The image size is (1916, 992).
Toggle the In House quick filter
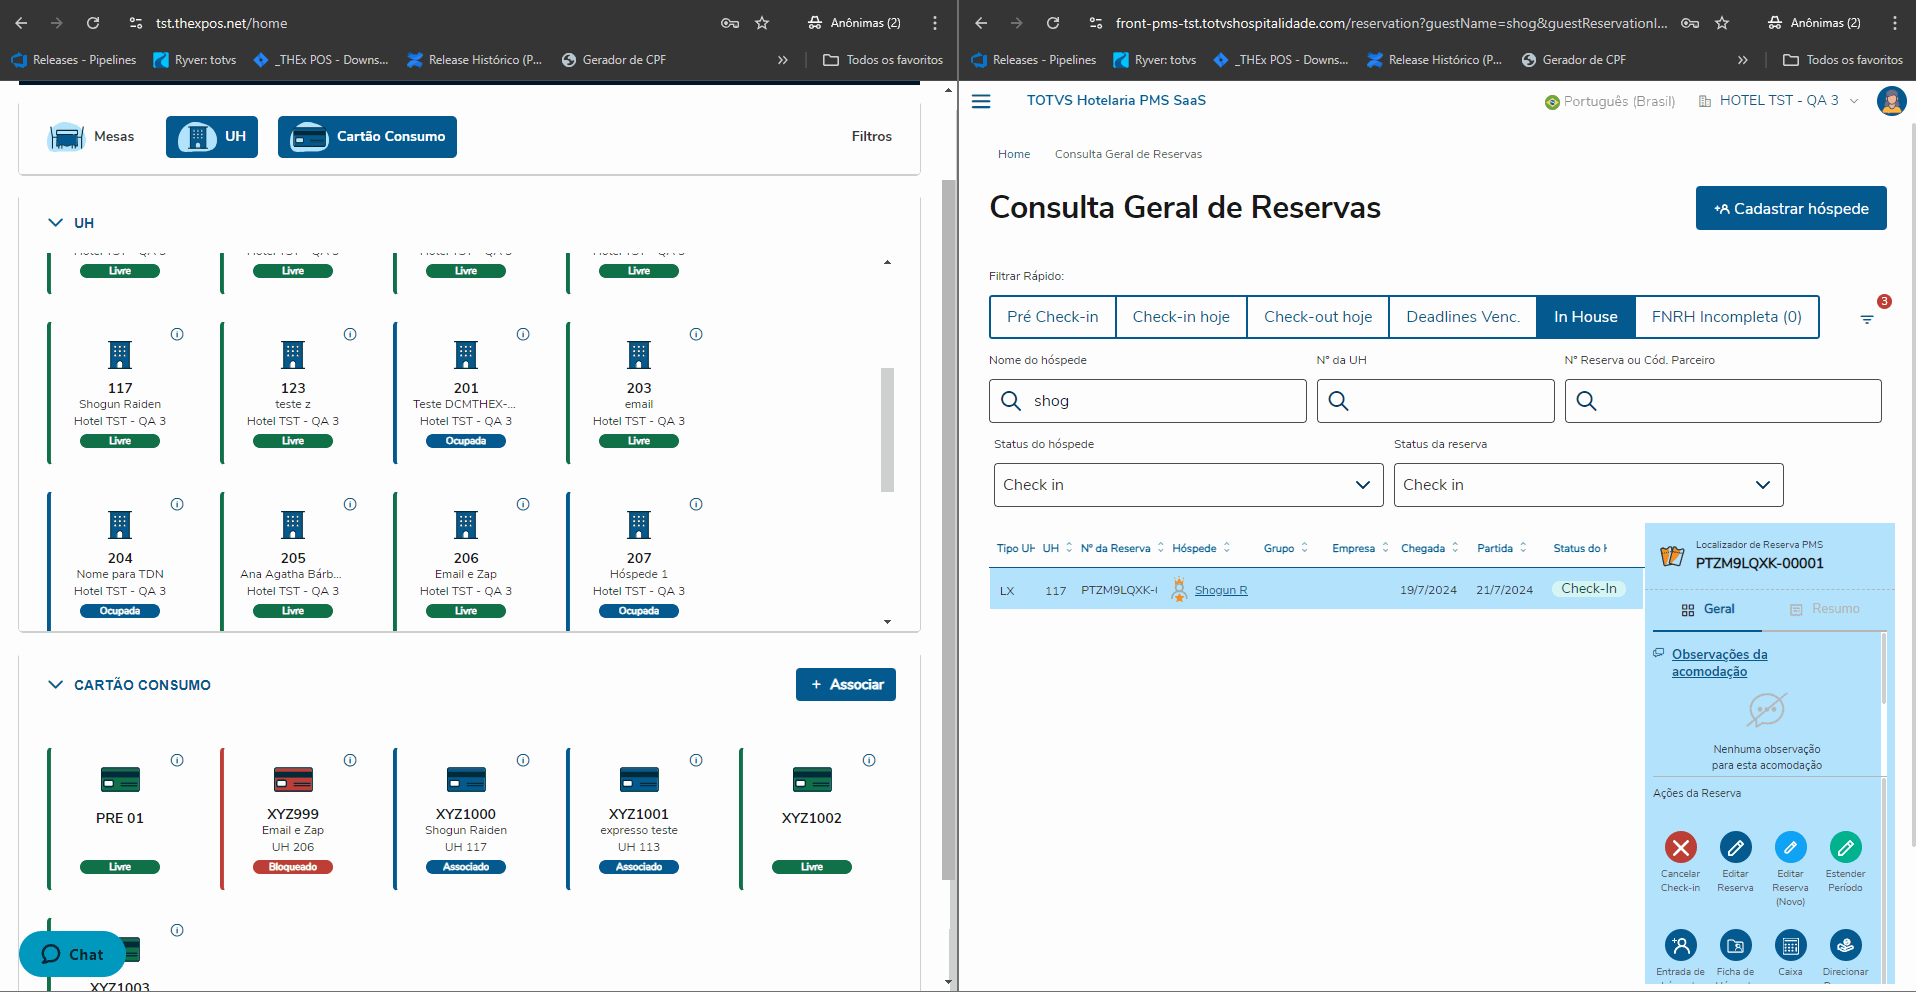click(1585, 317)
